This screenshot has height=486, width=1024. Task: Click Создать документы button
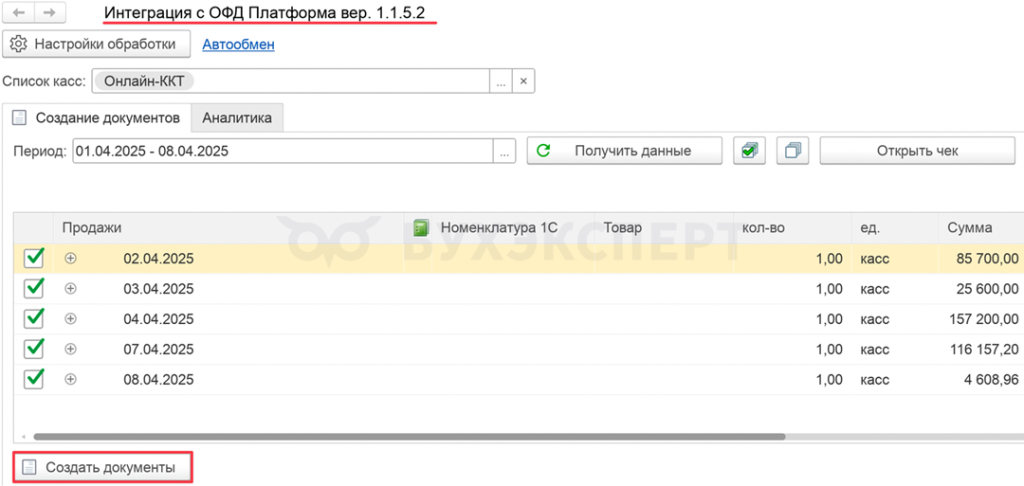(103, 467)
